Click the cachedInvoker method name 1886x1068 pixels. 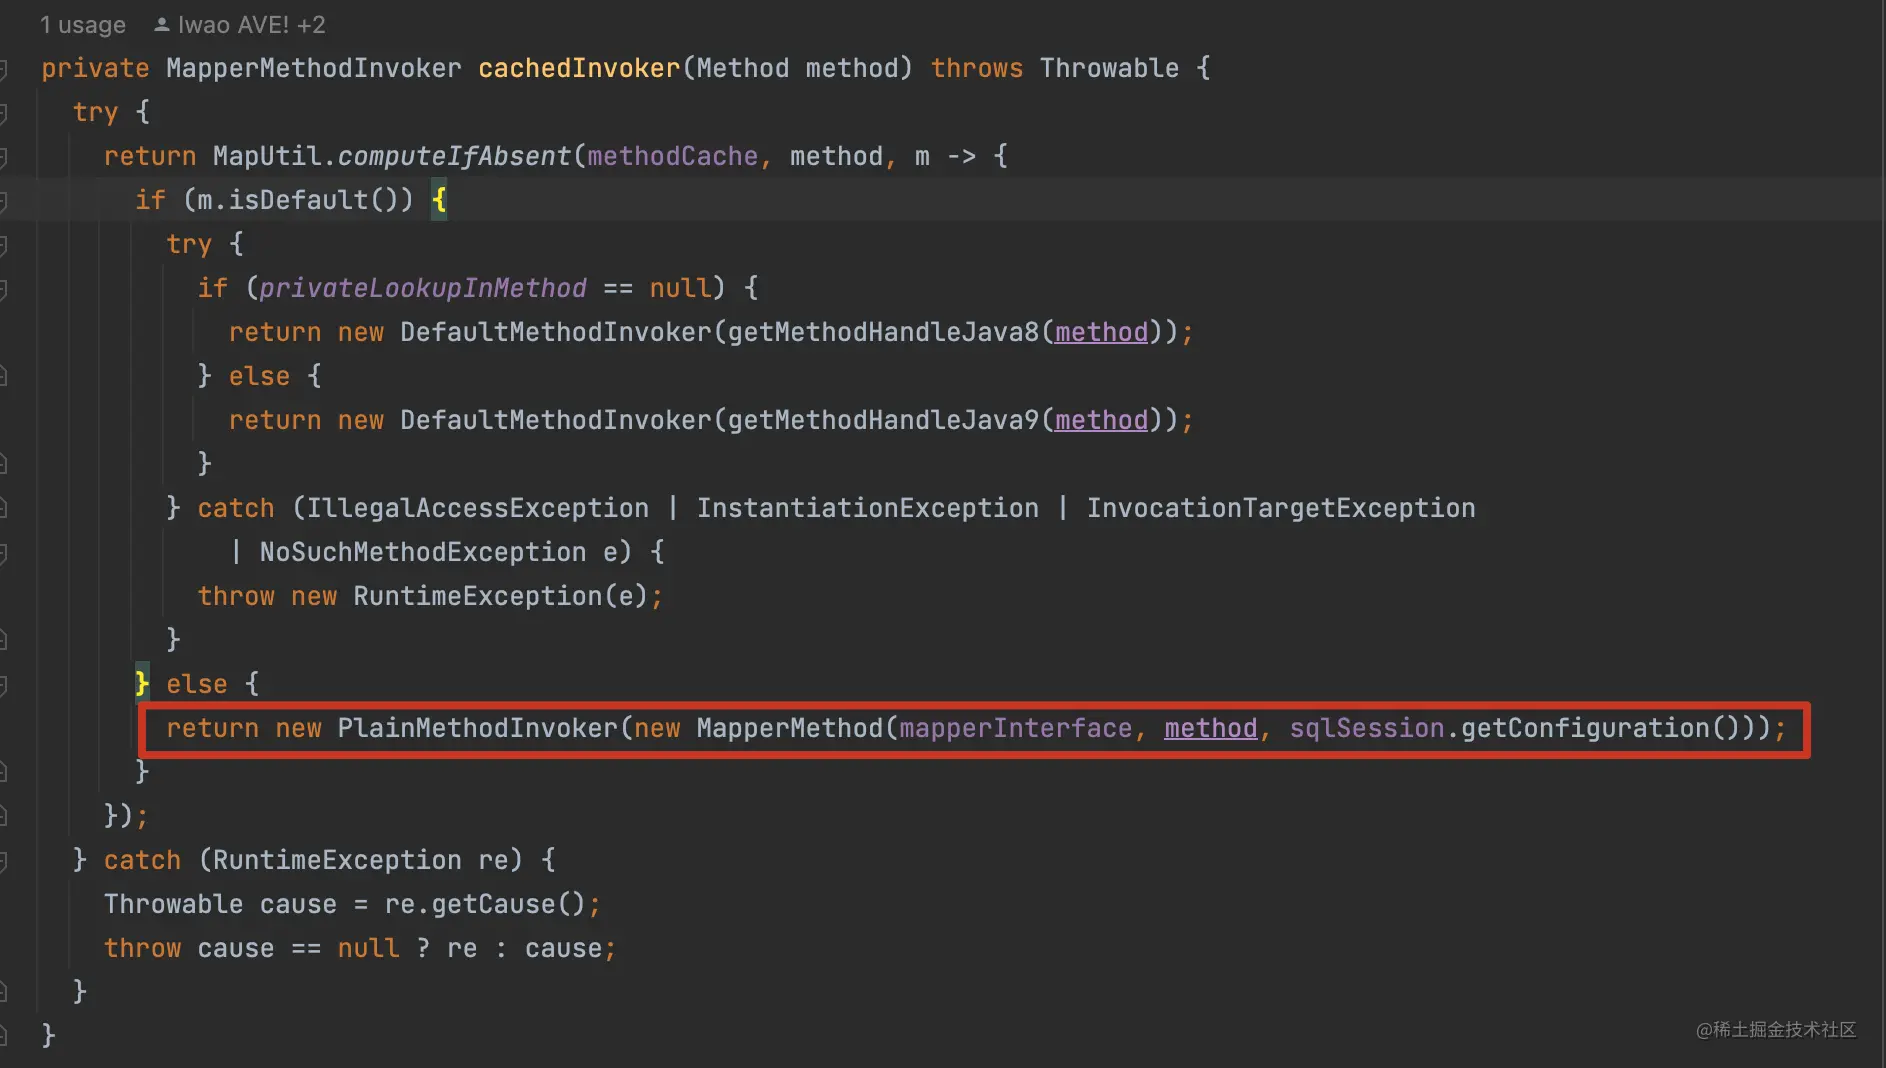tap(578, 69)
